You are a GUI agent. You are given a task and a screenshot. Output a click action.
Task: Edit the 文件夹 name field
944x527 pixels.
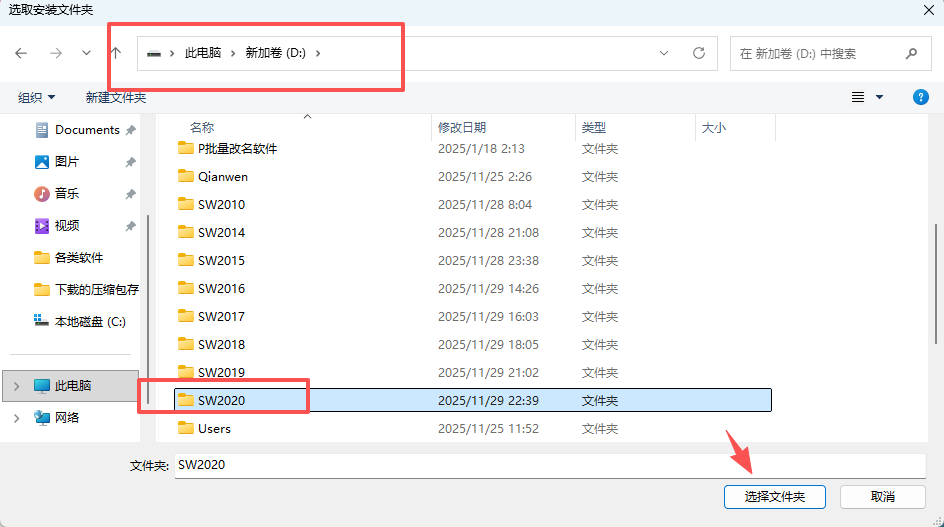pos(550,465)
